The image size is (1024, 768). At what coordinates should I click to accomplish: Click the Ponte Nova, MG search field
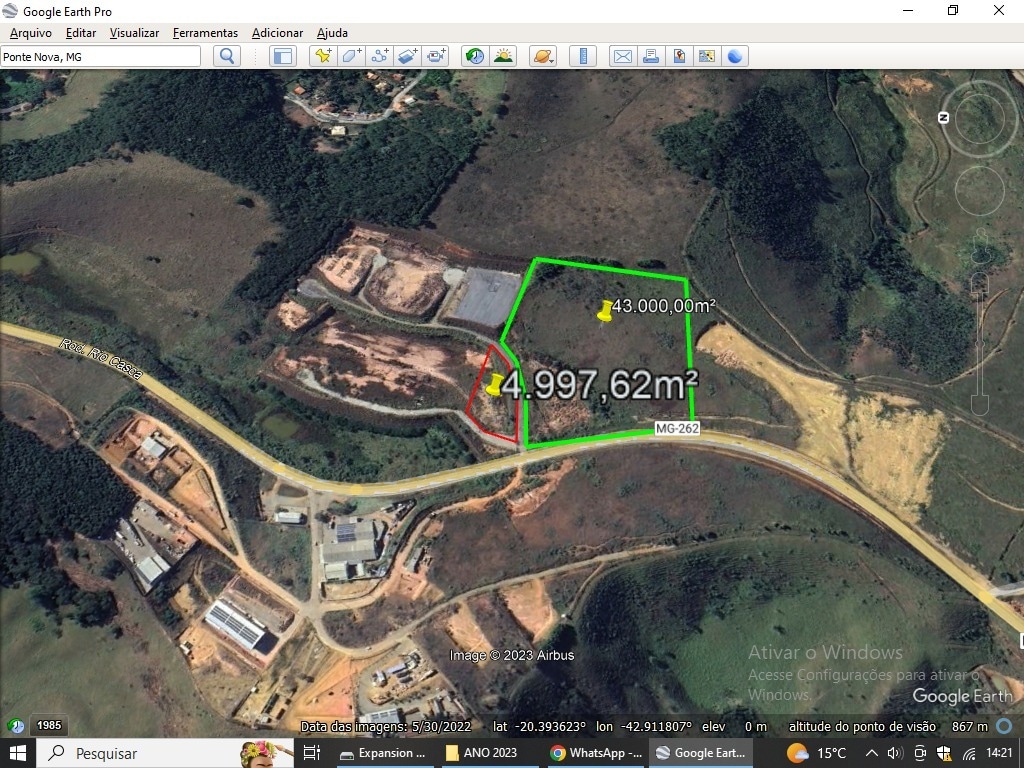click(100, 57)
